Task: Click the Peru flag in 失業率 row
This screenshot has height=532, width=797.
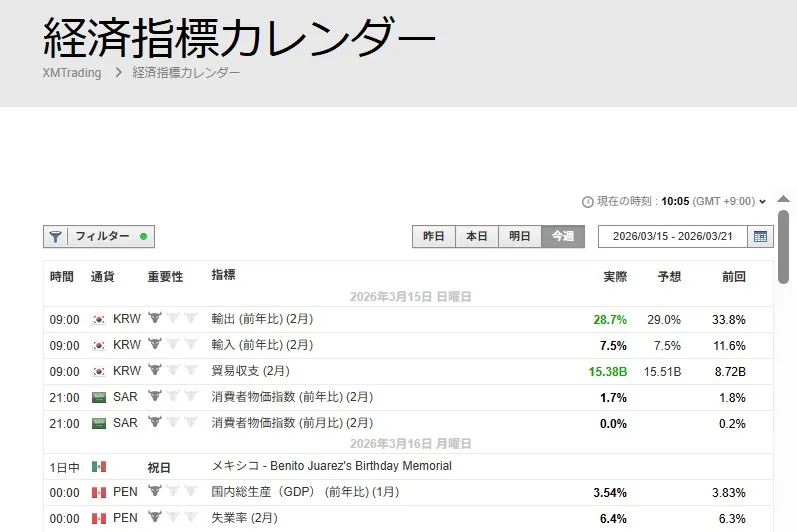Action: (x=99, y=518)
